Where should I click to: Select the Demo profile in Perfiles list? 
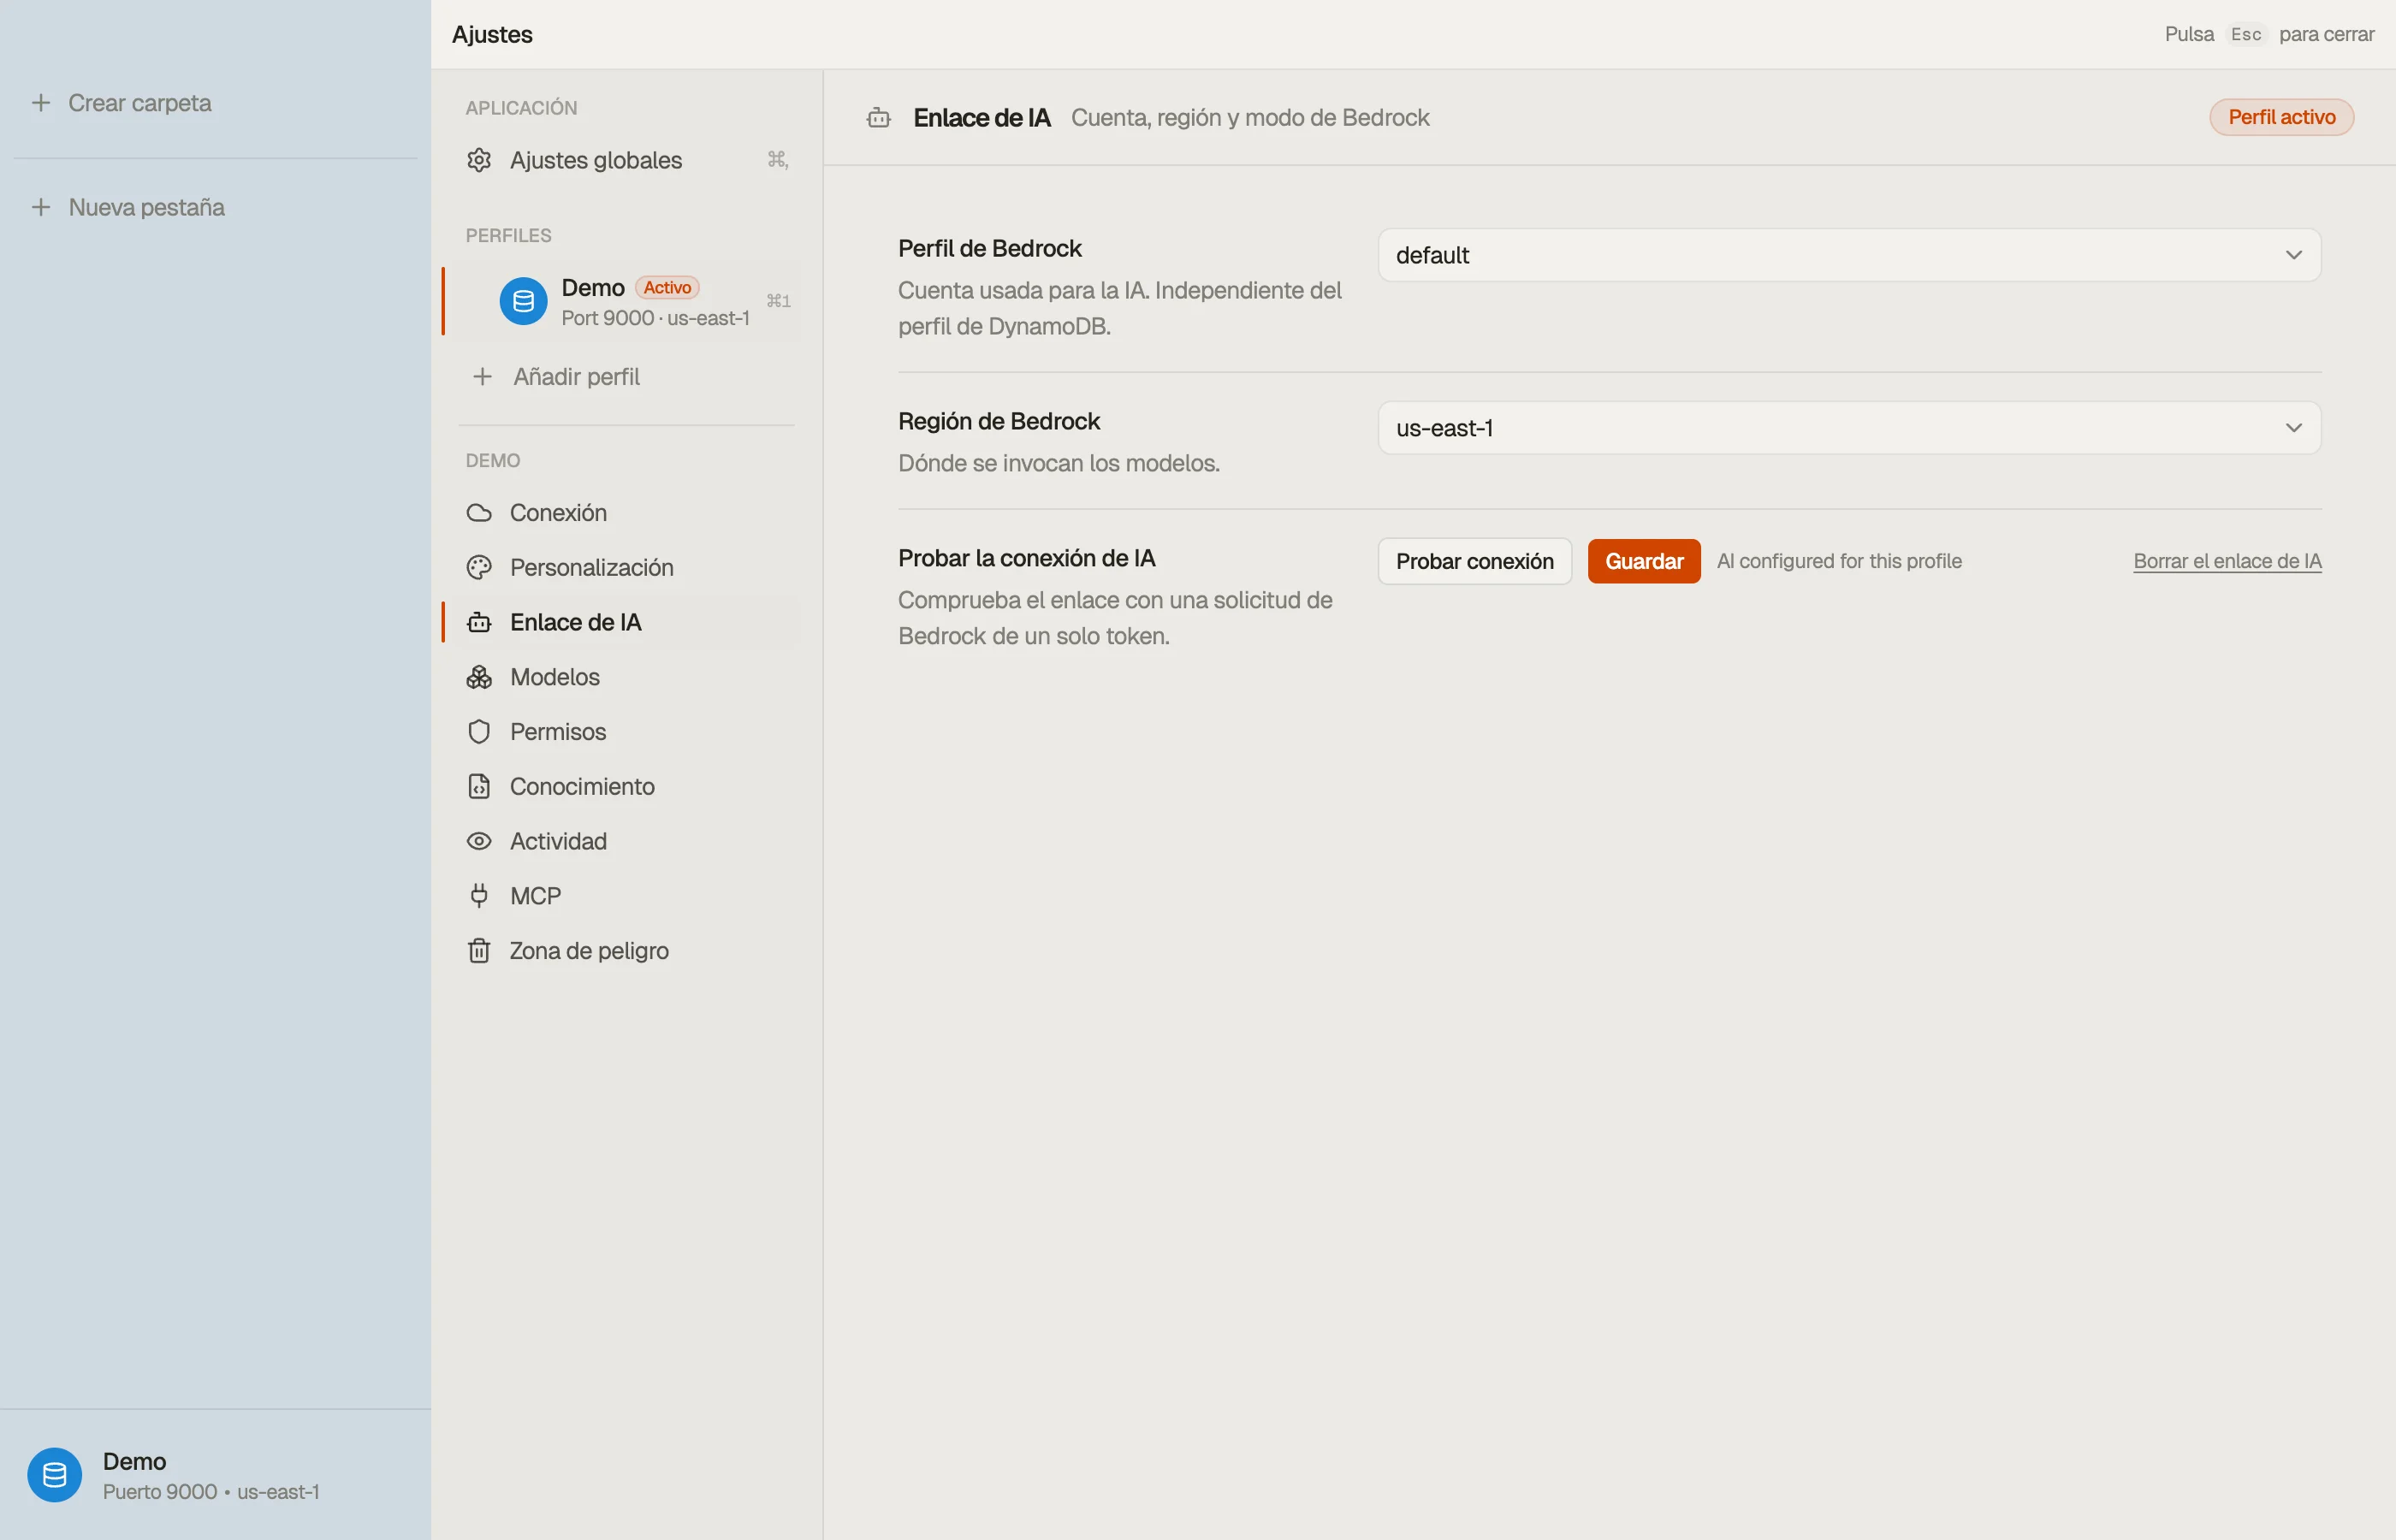[626, 301]
